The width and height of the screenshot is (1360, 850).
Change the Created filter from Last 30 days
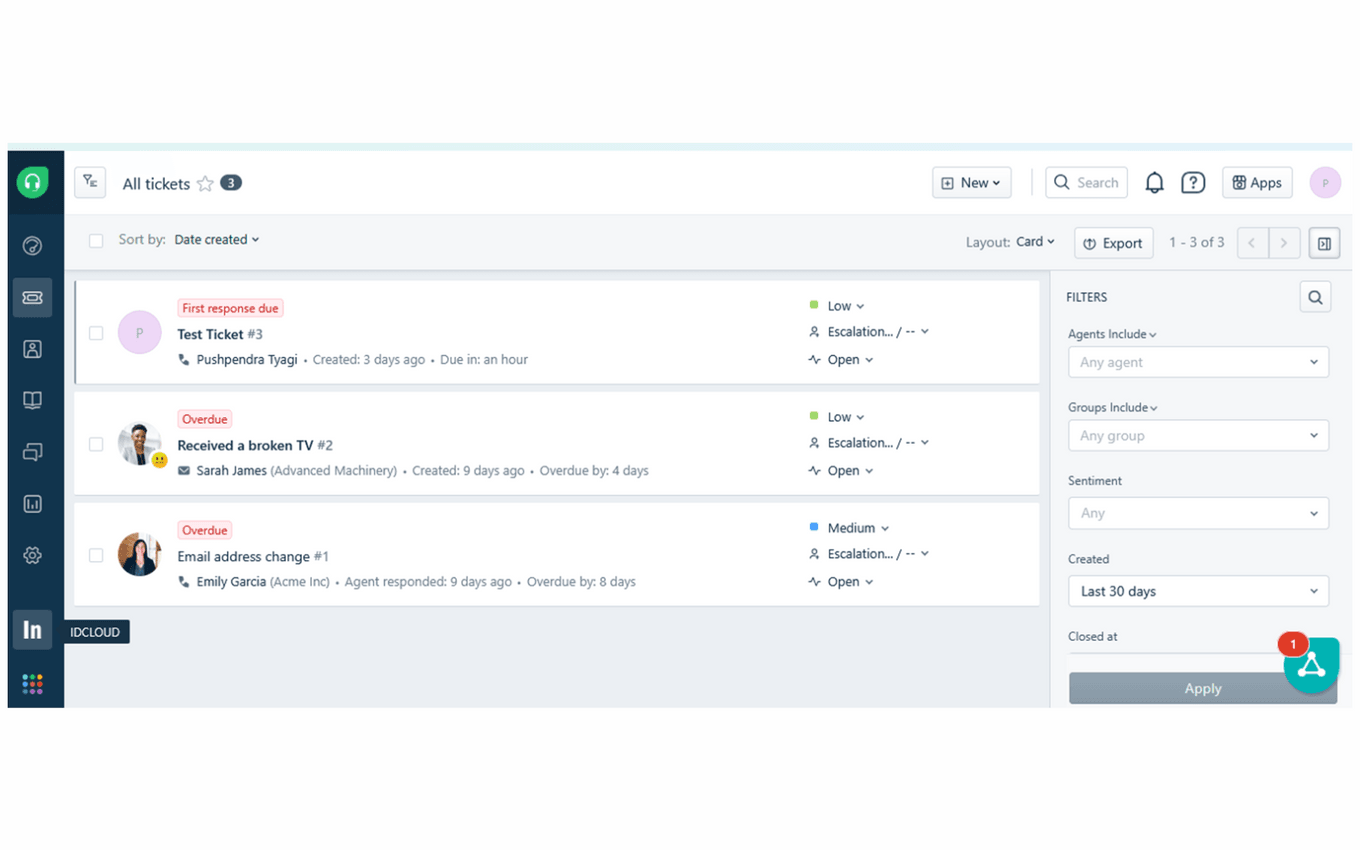(x=1197, y=591)
